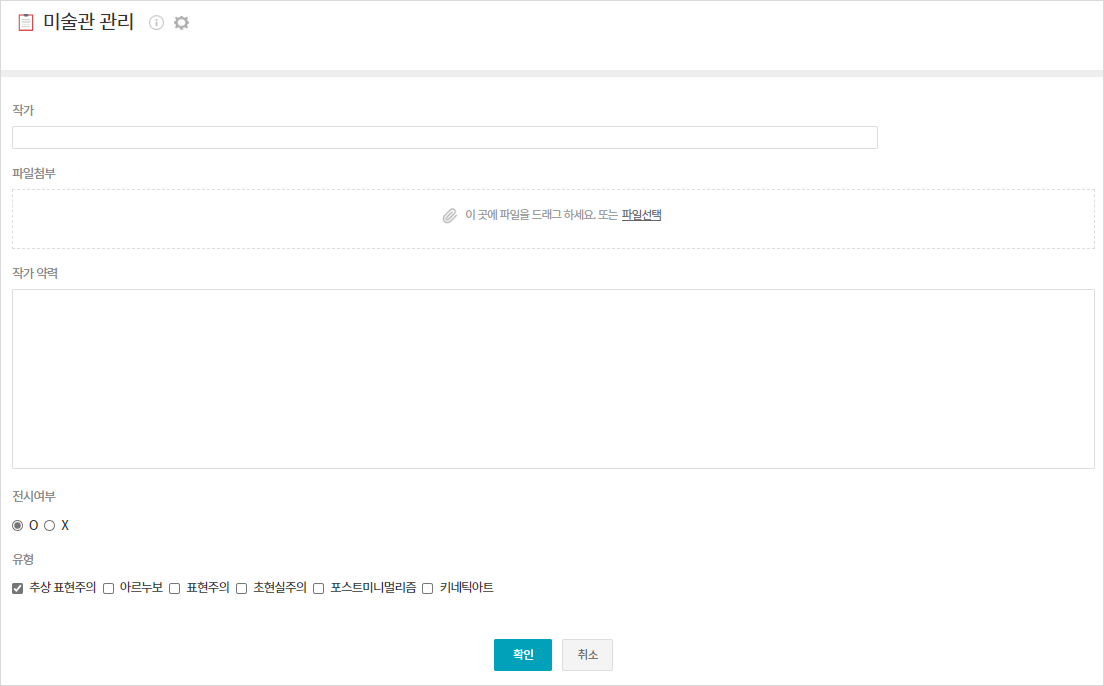Click inside the 작가 약력 text area

pyautogui.click(x=553, y=379)
